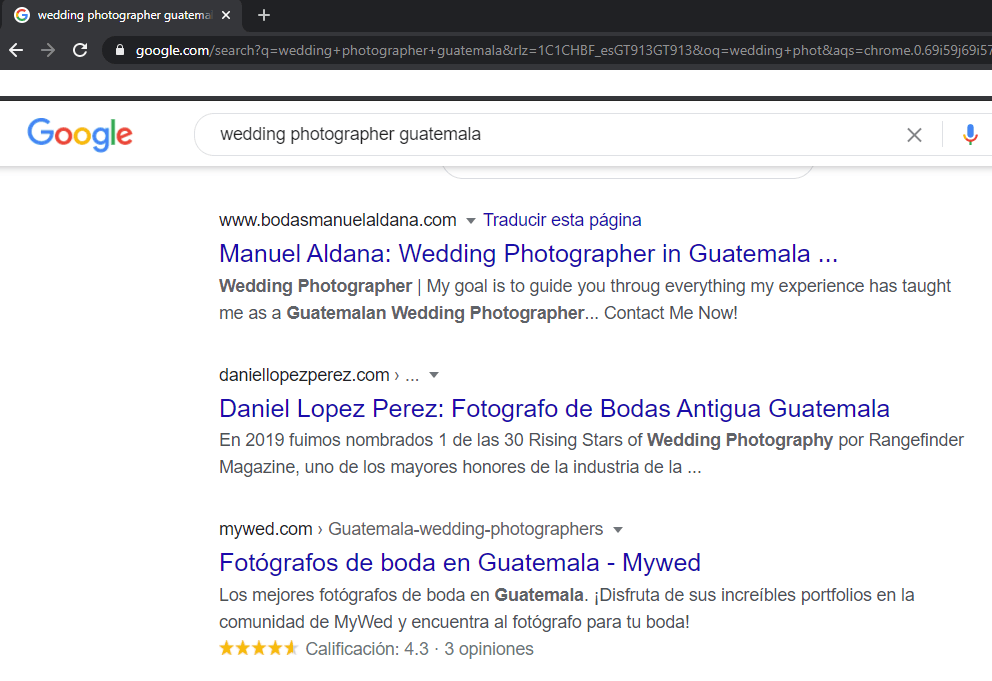Expand the arrow next to mywed.com Guatemala-wedding-photographers
Image resolution: width=992 pixels, height=681 pixels.
coord(618,530)
